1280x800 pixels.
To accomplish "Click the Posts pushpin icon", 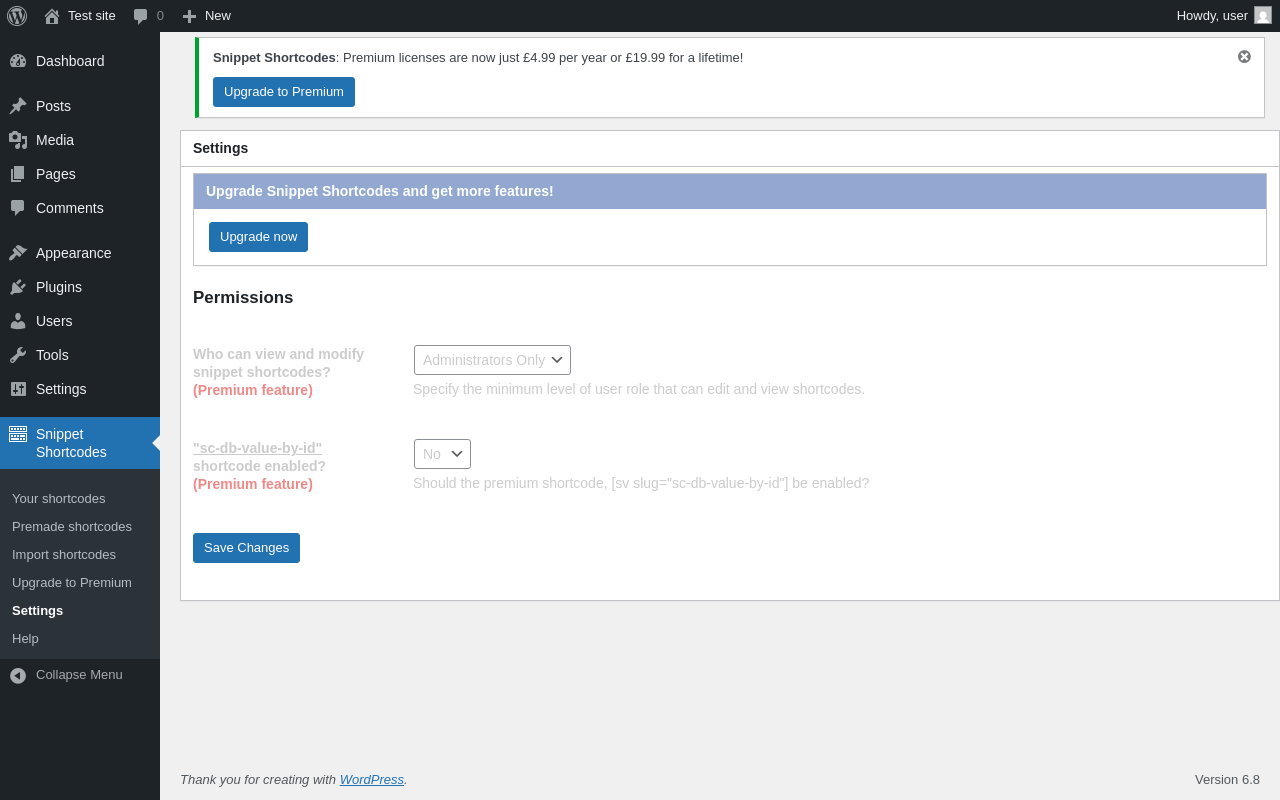I will tap(18, 106).
